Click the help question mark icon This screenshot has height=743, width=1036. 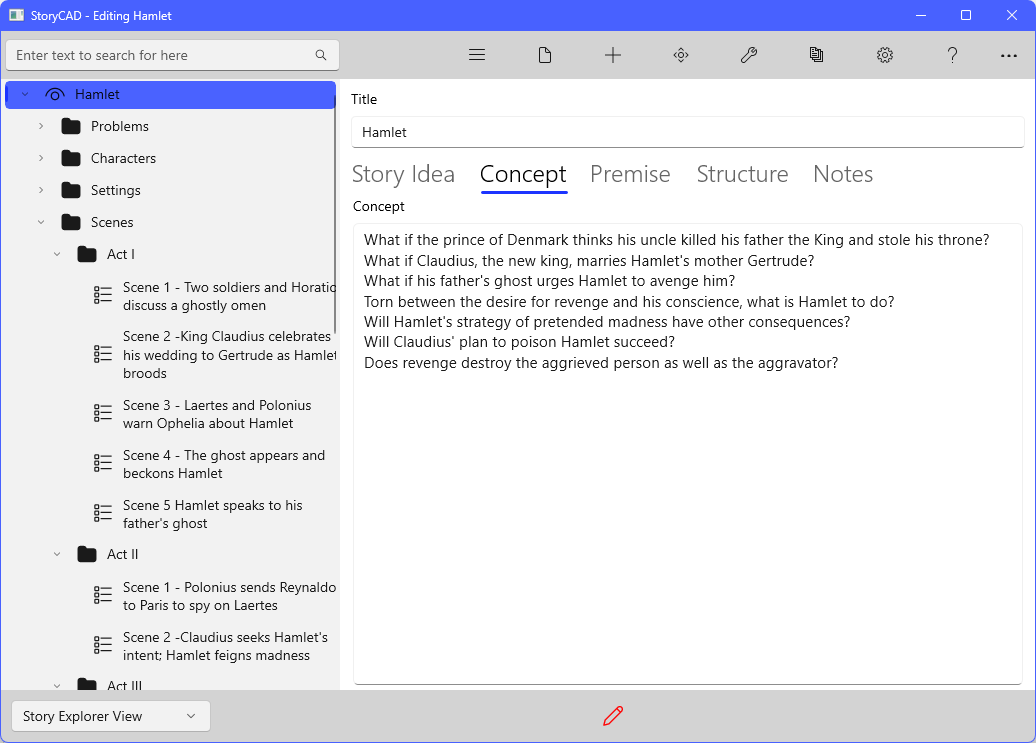(x=953, y=55)
